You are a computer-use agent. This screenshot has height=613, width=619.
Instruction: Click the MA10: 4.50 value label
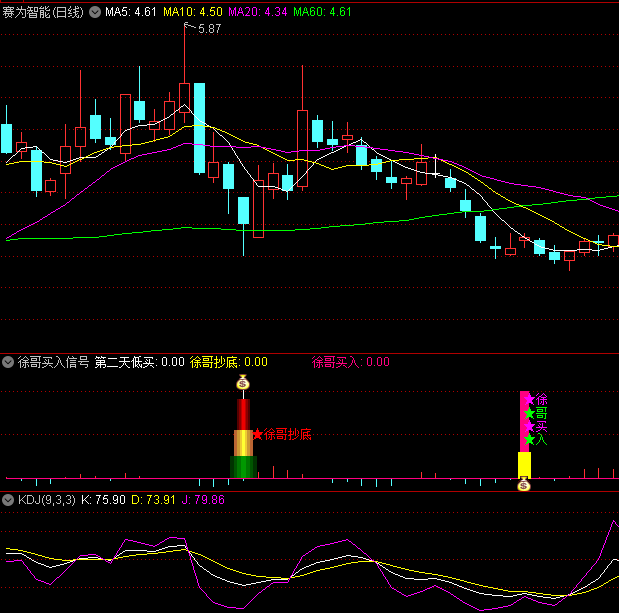(x=193, y=12)
